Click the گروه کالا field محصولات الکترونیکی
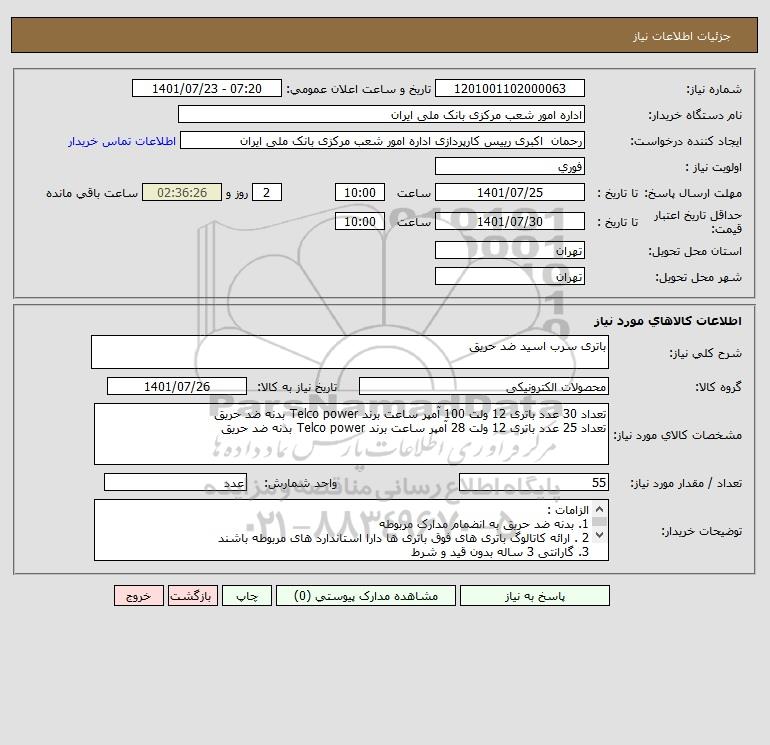Image resolution: width=770 pixels, height=745 pixels. tap(484, 386)
